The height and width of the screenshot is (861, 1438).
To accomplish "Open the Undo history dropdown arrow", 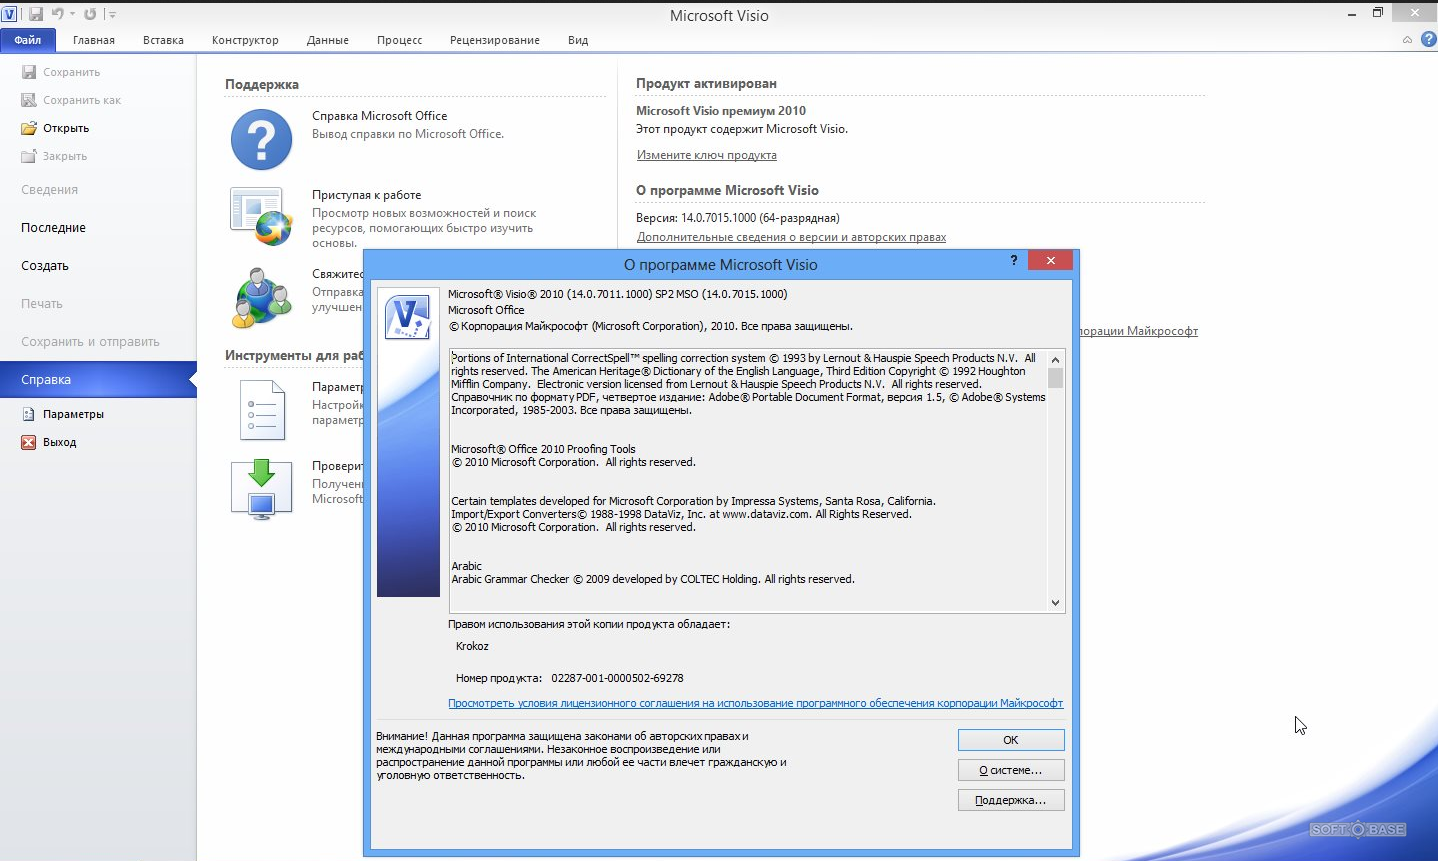I will (x=72, y=14).
